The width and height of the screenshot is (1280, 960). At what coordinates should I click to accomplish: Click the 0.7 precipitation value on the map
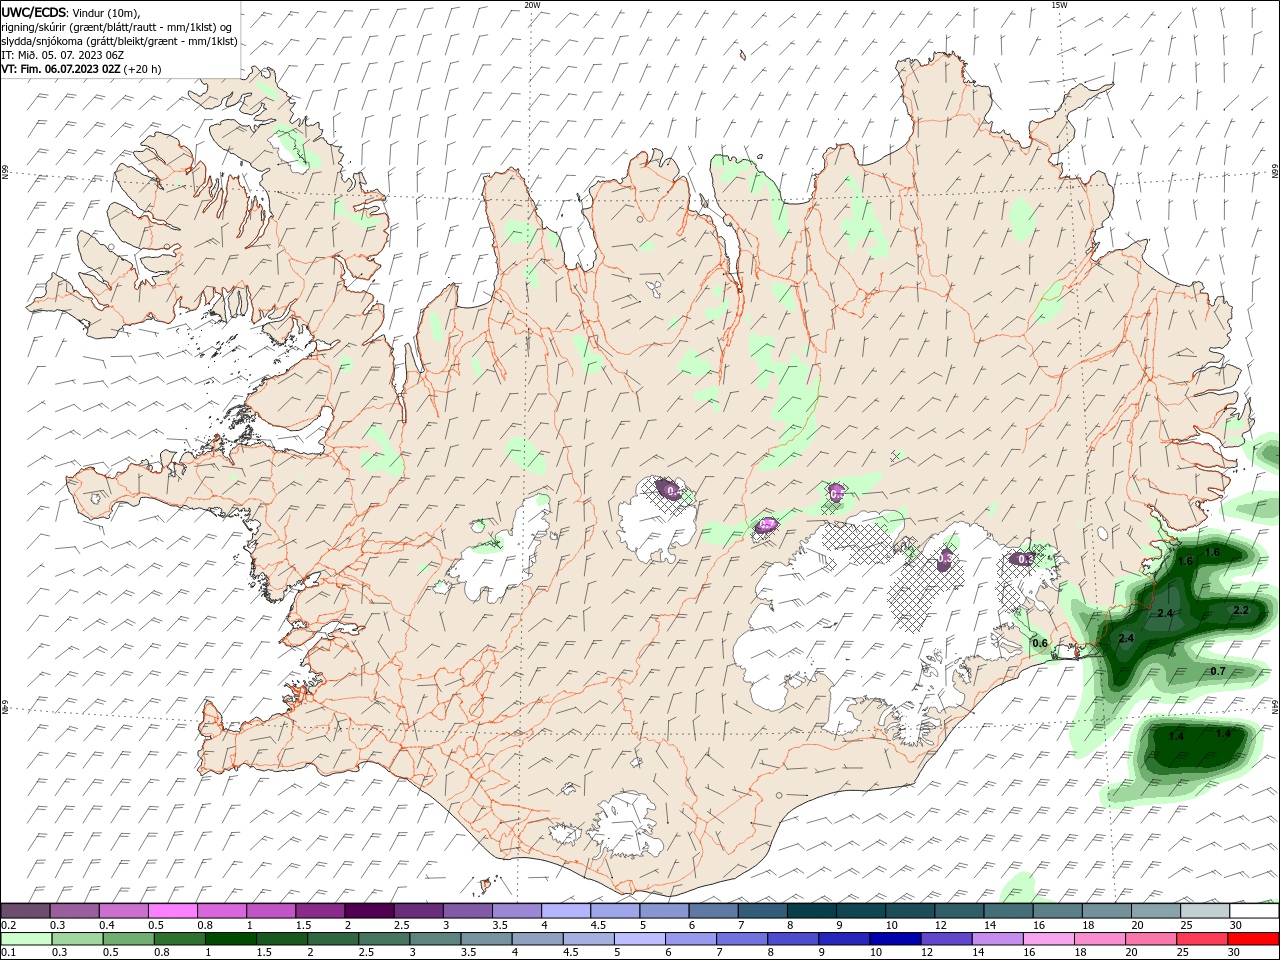(x=1217, y=671)
